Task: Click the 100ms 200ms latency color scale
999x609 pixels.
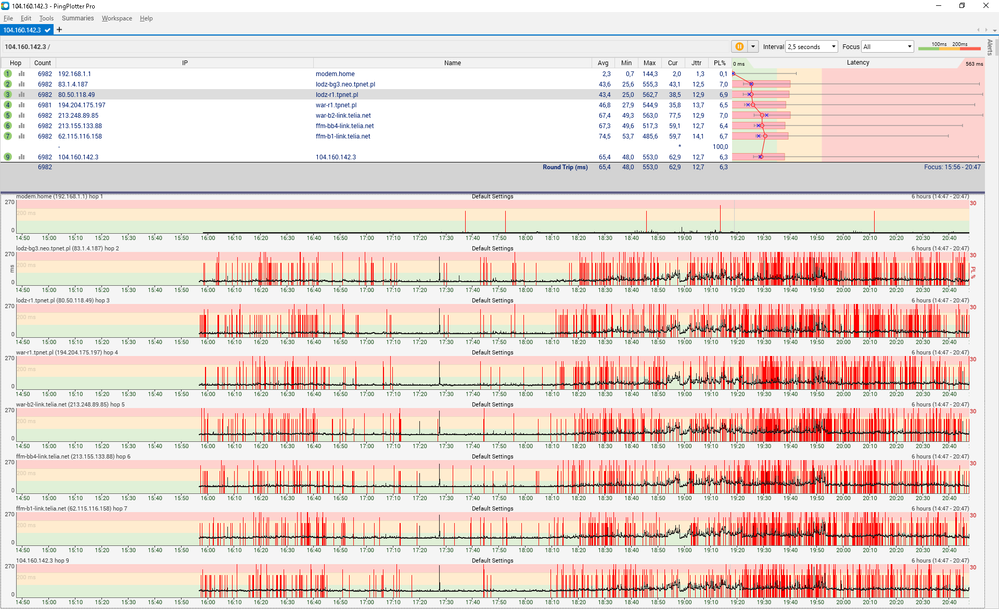Action: point(948,46)
